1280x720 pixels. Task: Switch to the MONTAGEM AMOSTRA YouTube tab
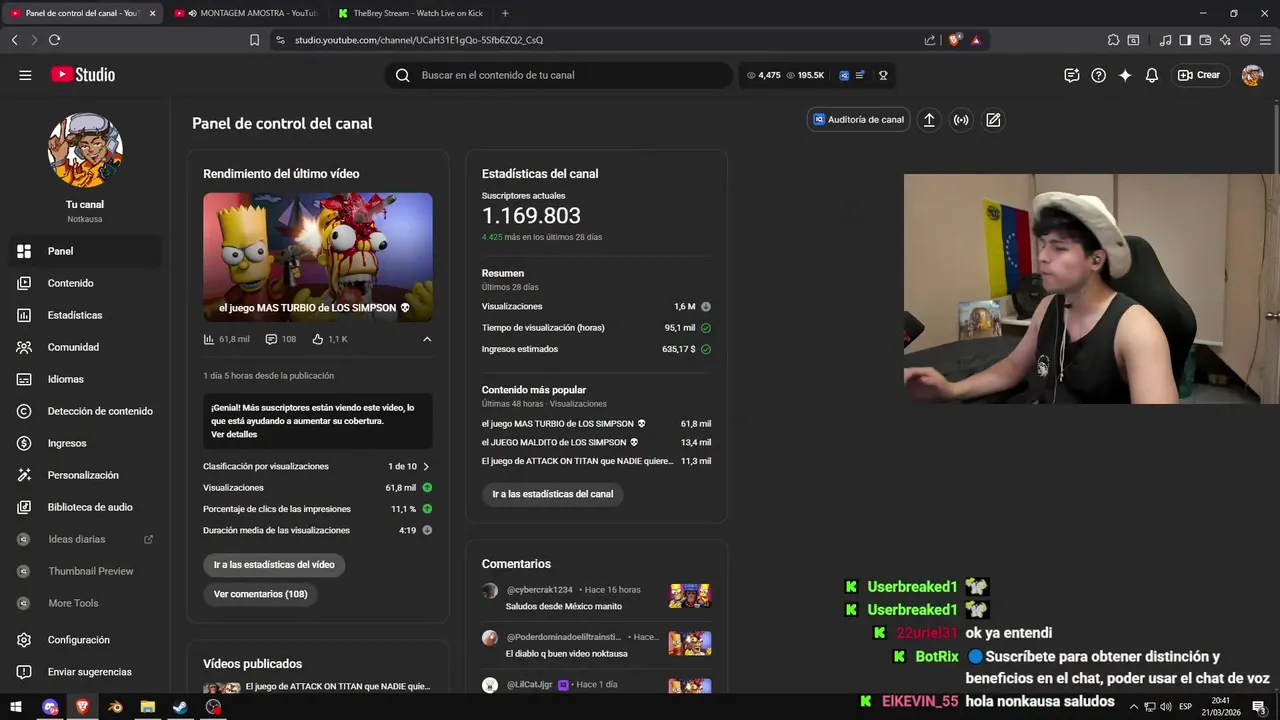(x=245, y=13)
